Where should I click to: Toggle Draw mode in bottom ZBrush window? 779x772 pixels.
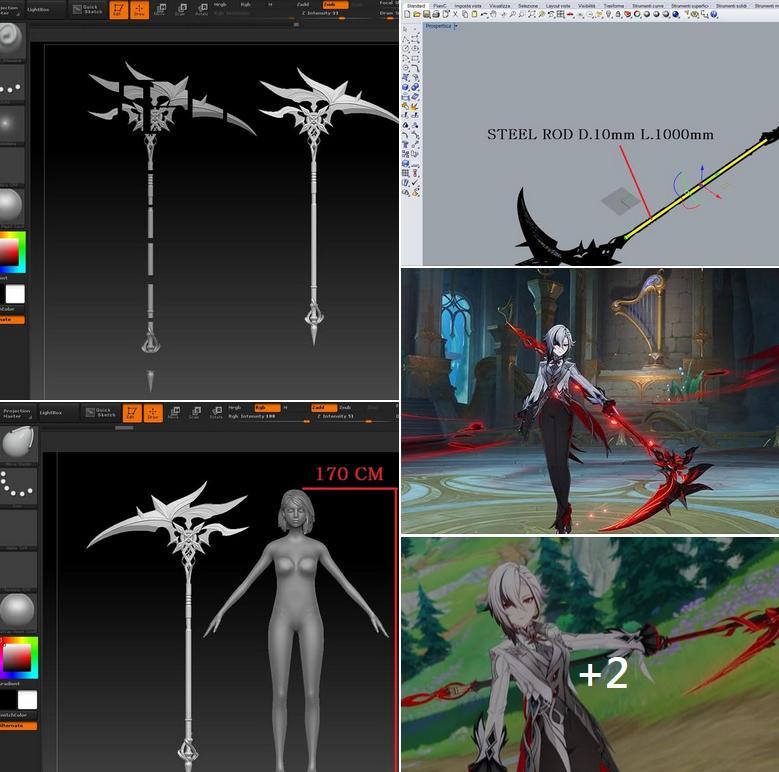(153, 413)
